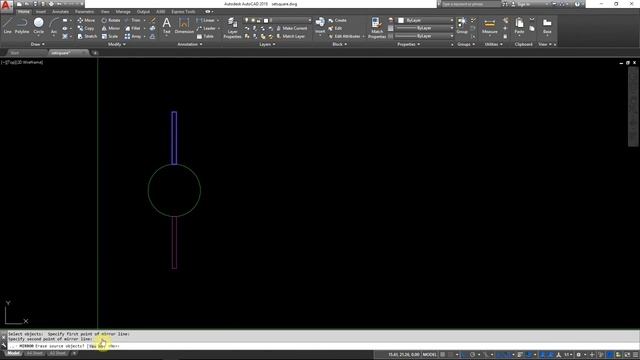The width and height of the screenshot is (640, 360).
Task: Toggle MODEL space in status bar
Action: pos(429,355)
